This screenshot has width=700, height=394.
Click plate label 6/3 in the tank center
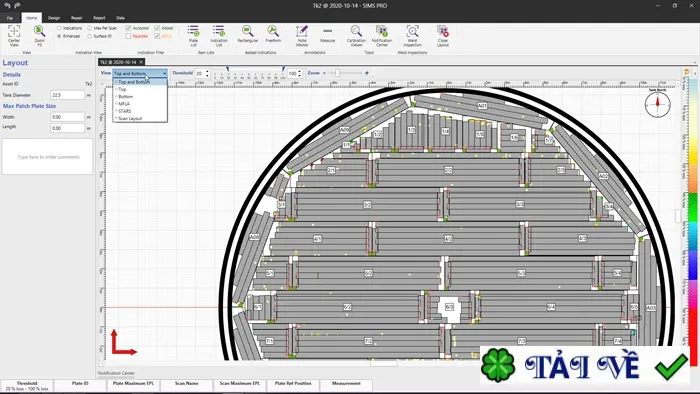tap(449, 307)
